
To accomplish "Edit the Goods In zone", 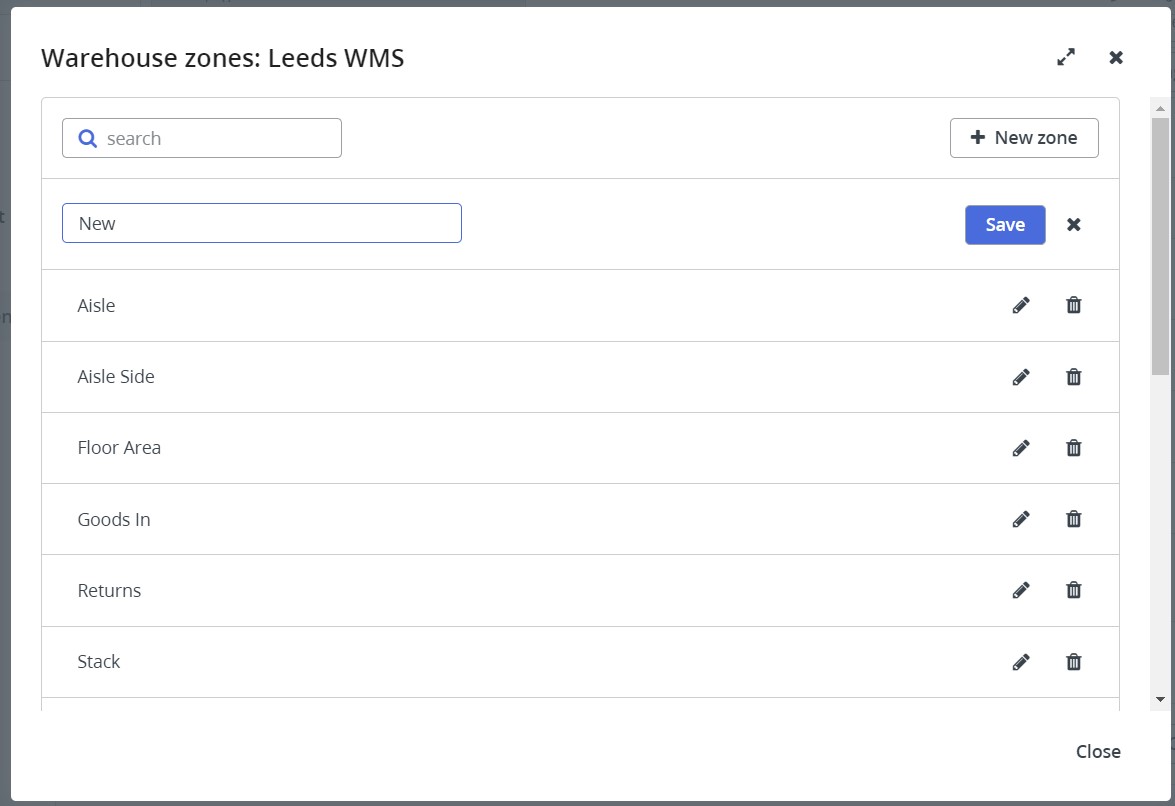I will point(1021,519).
